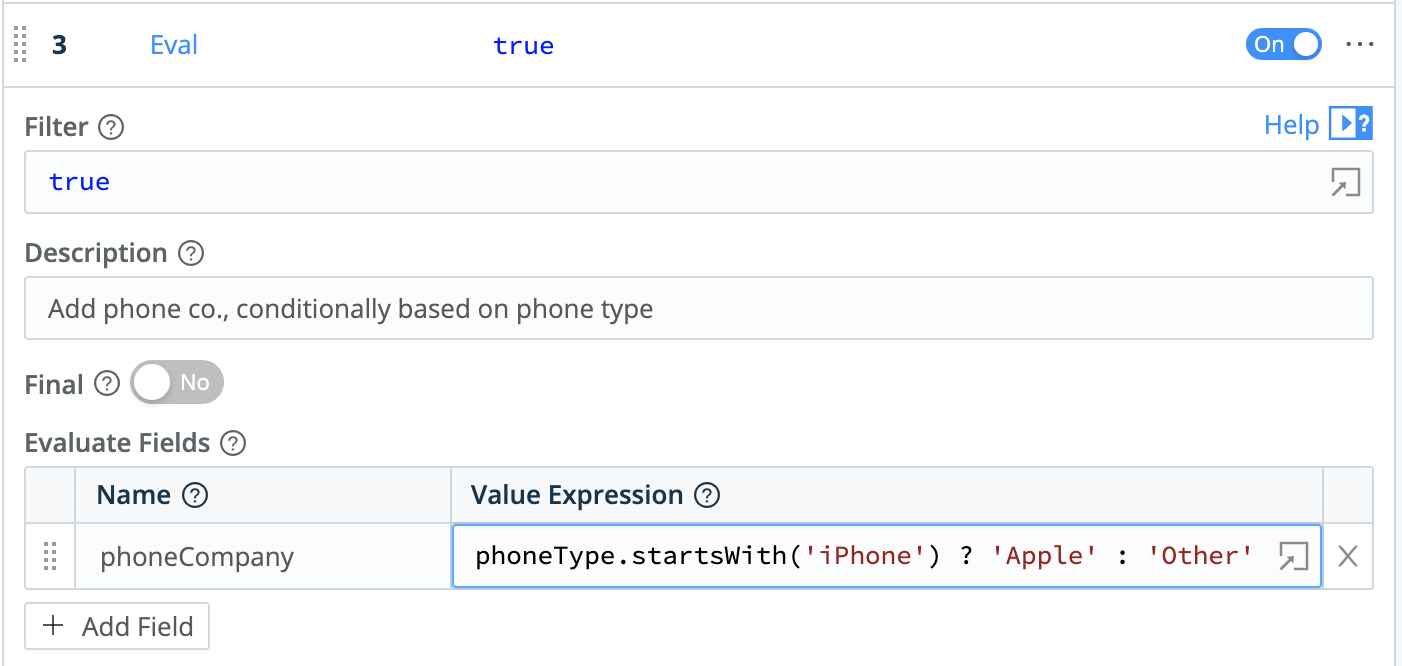Click the Eval function name

pyautogui.click(x=173, y=44)
